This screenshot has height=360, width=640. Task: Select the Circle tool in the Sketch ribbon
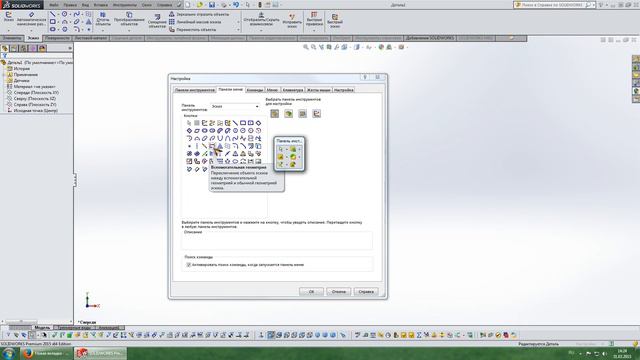(x=64, y=14)
